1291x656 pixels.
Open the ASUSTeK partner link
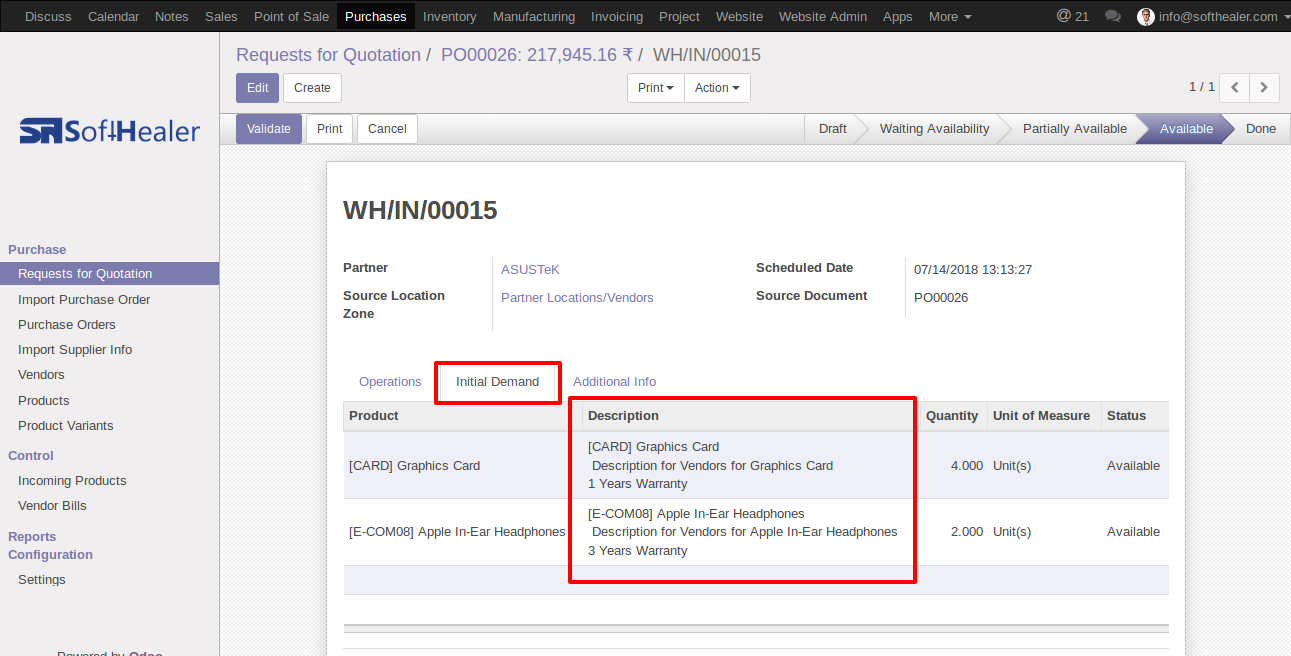click(x=530, y=270)
